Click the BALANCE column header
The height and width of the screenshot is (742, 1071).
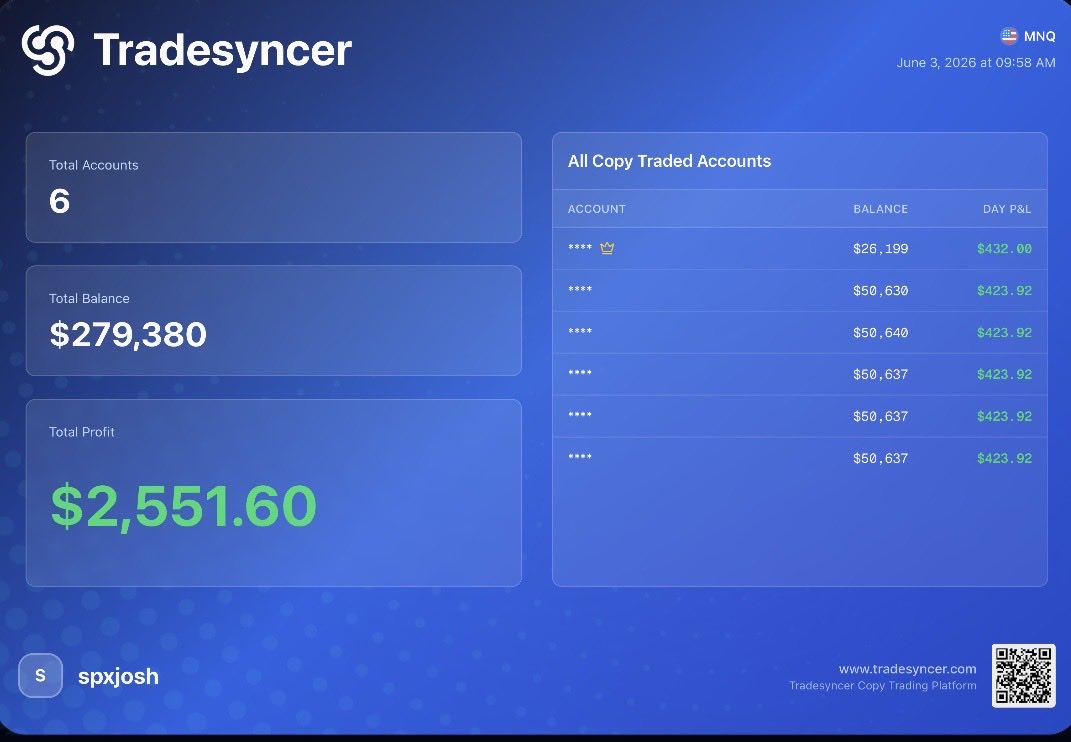(x=880, y=209)
